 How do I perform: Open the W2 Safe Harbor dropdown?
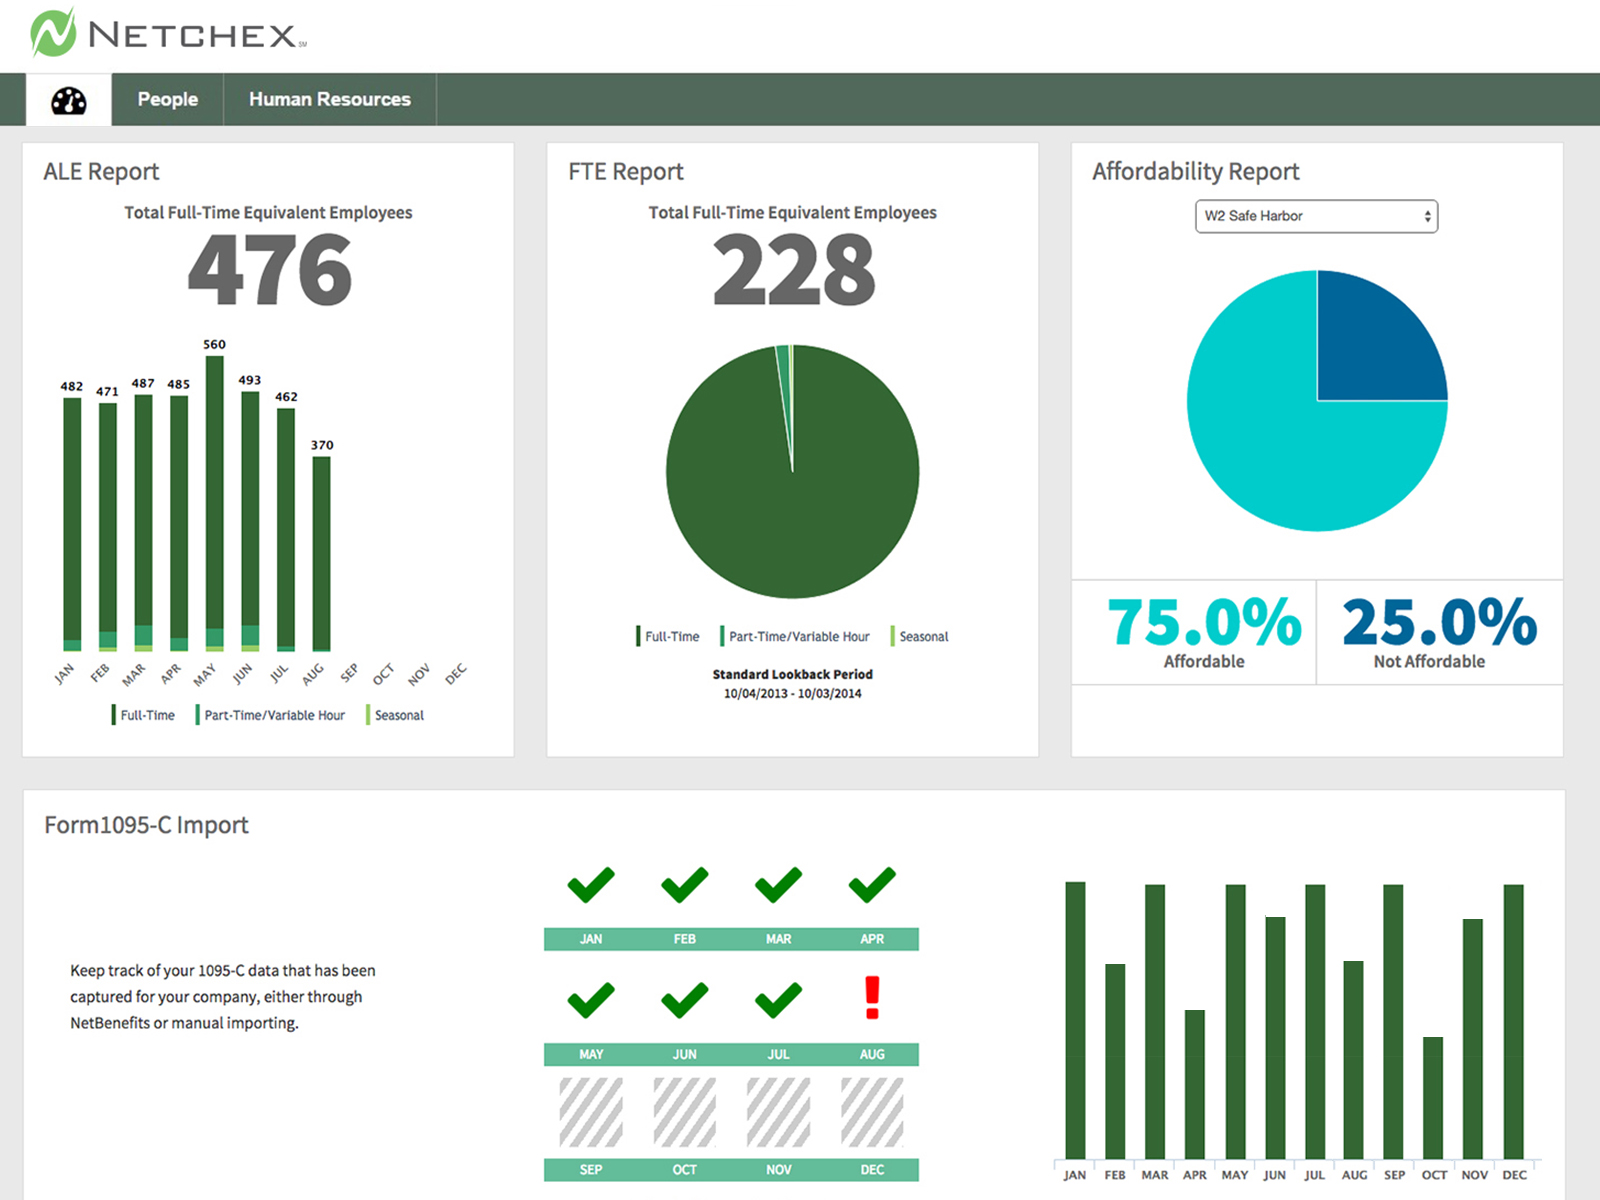[x=1316, y=216]
